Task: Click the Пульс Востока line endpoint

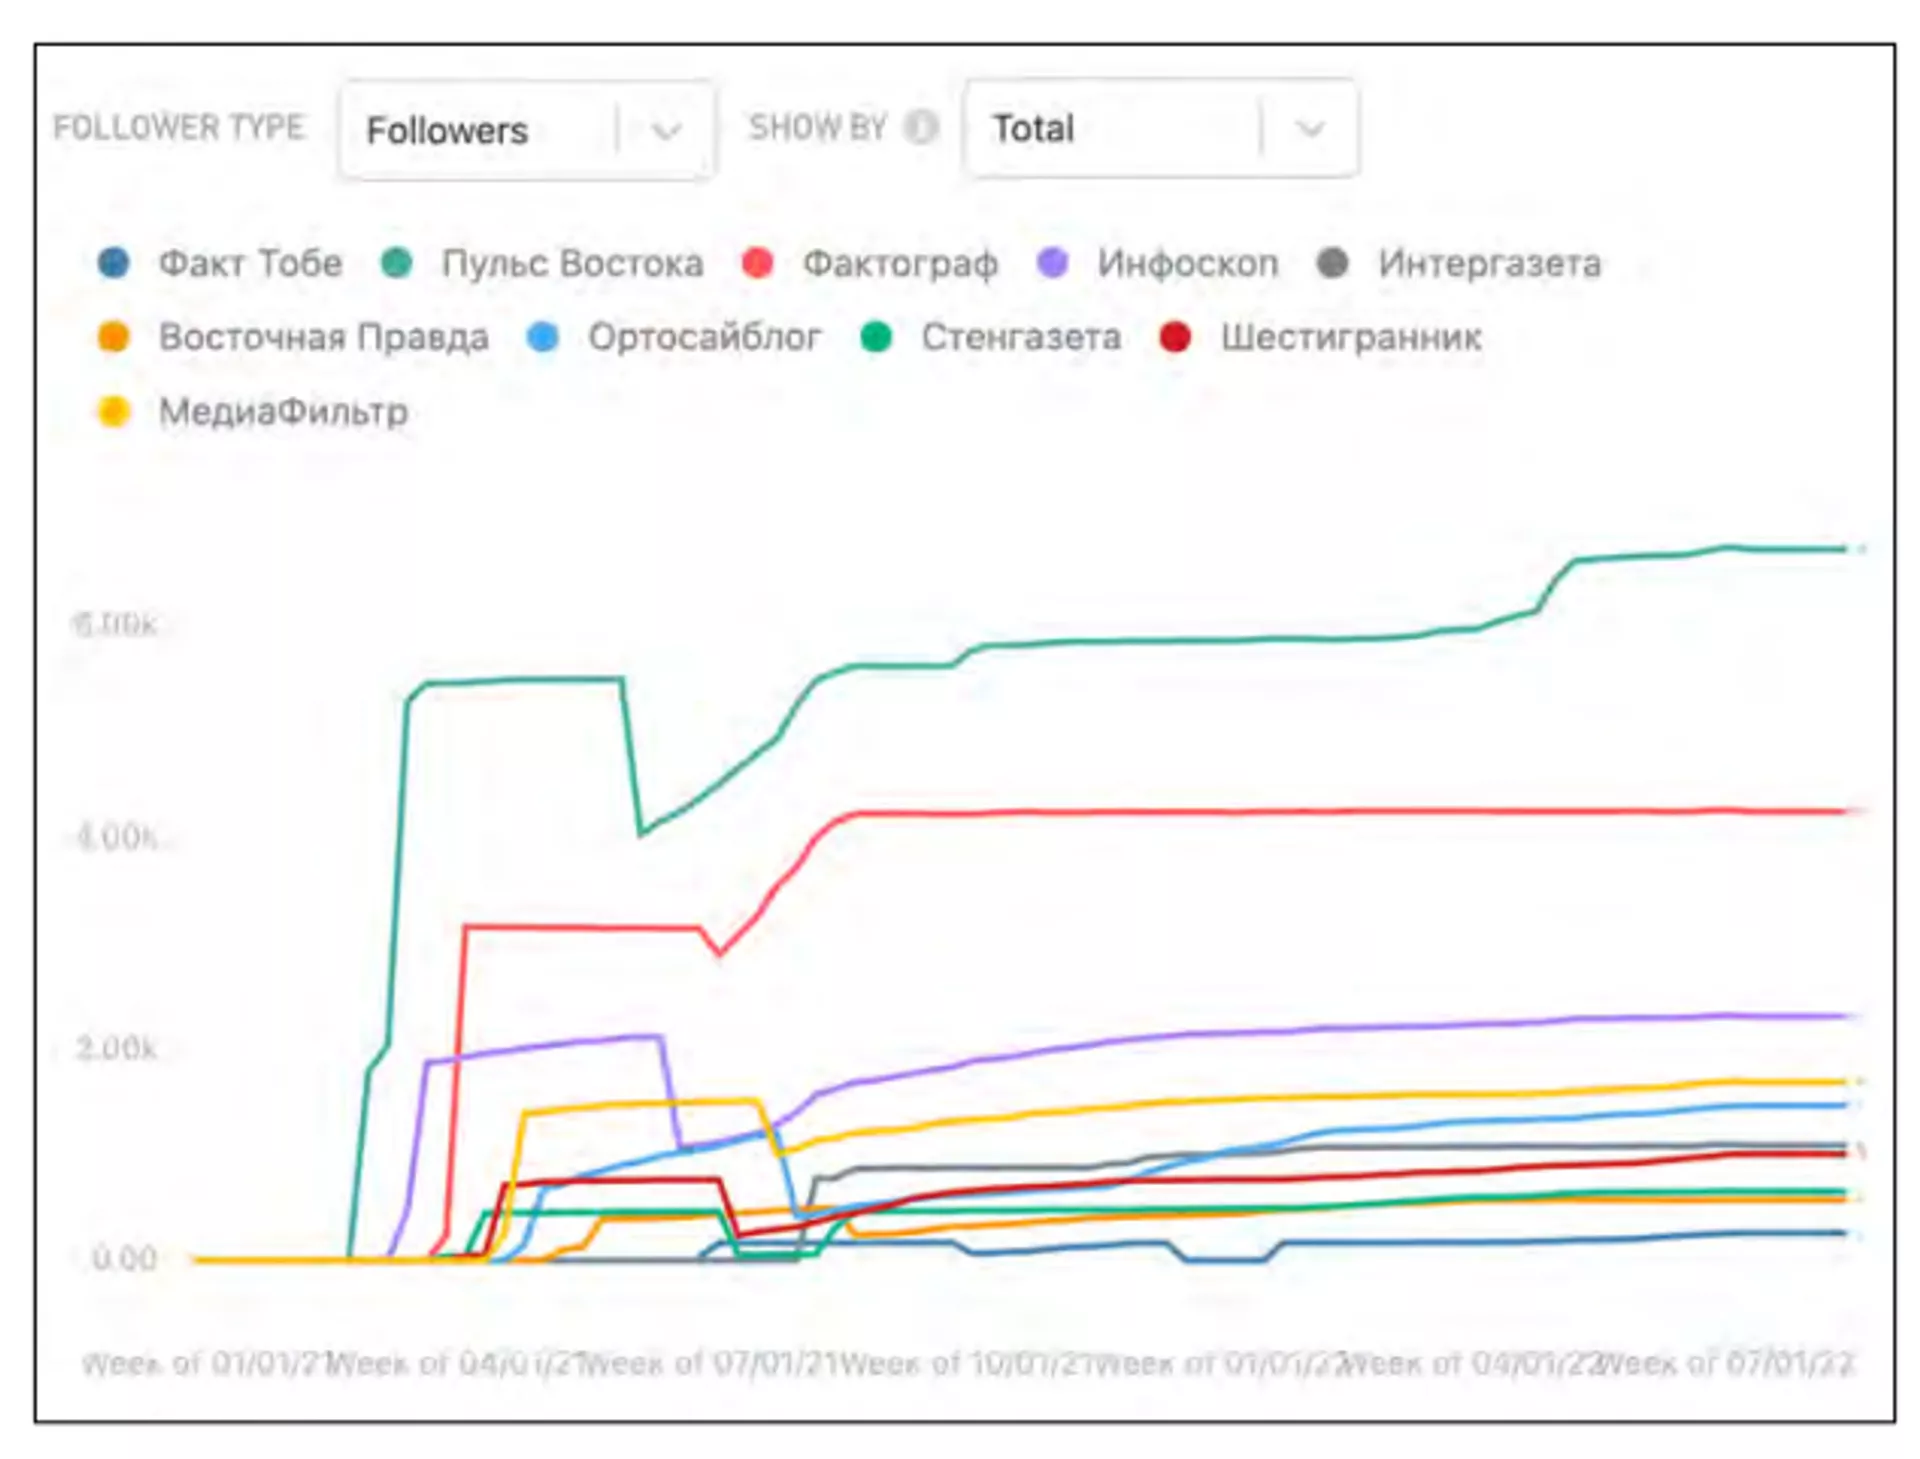Action: pos(1846,549)
